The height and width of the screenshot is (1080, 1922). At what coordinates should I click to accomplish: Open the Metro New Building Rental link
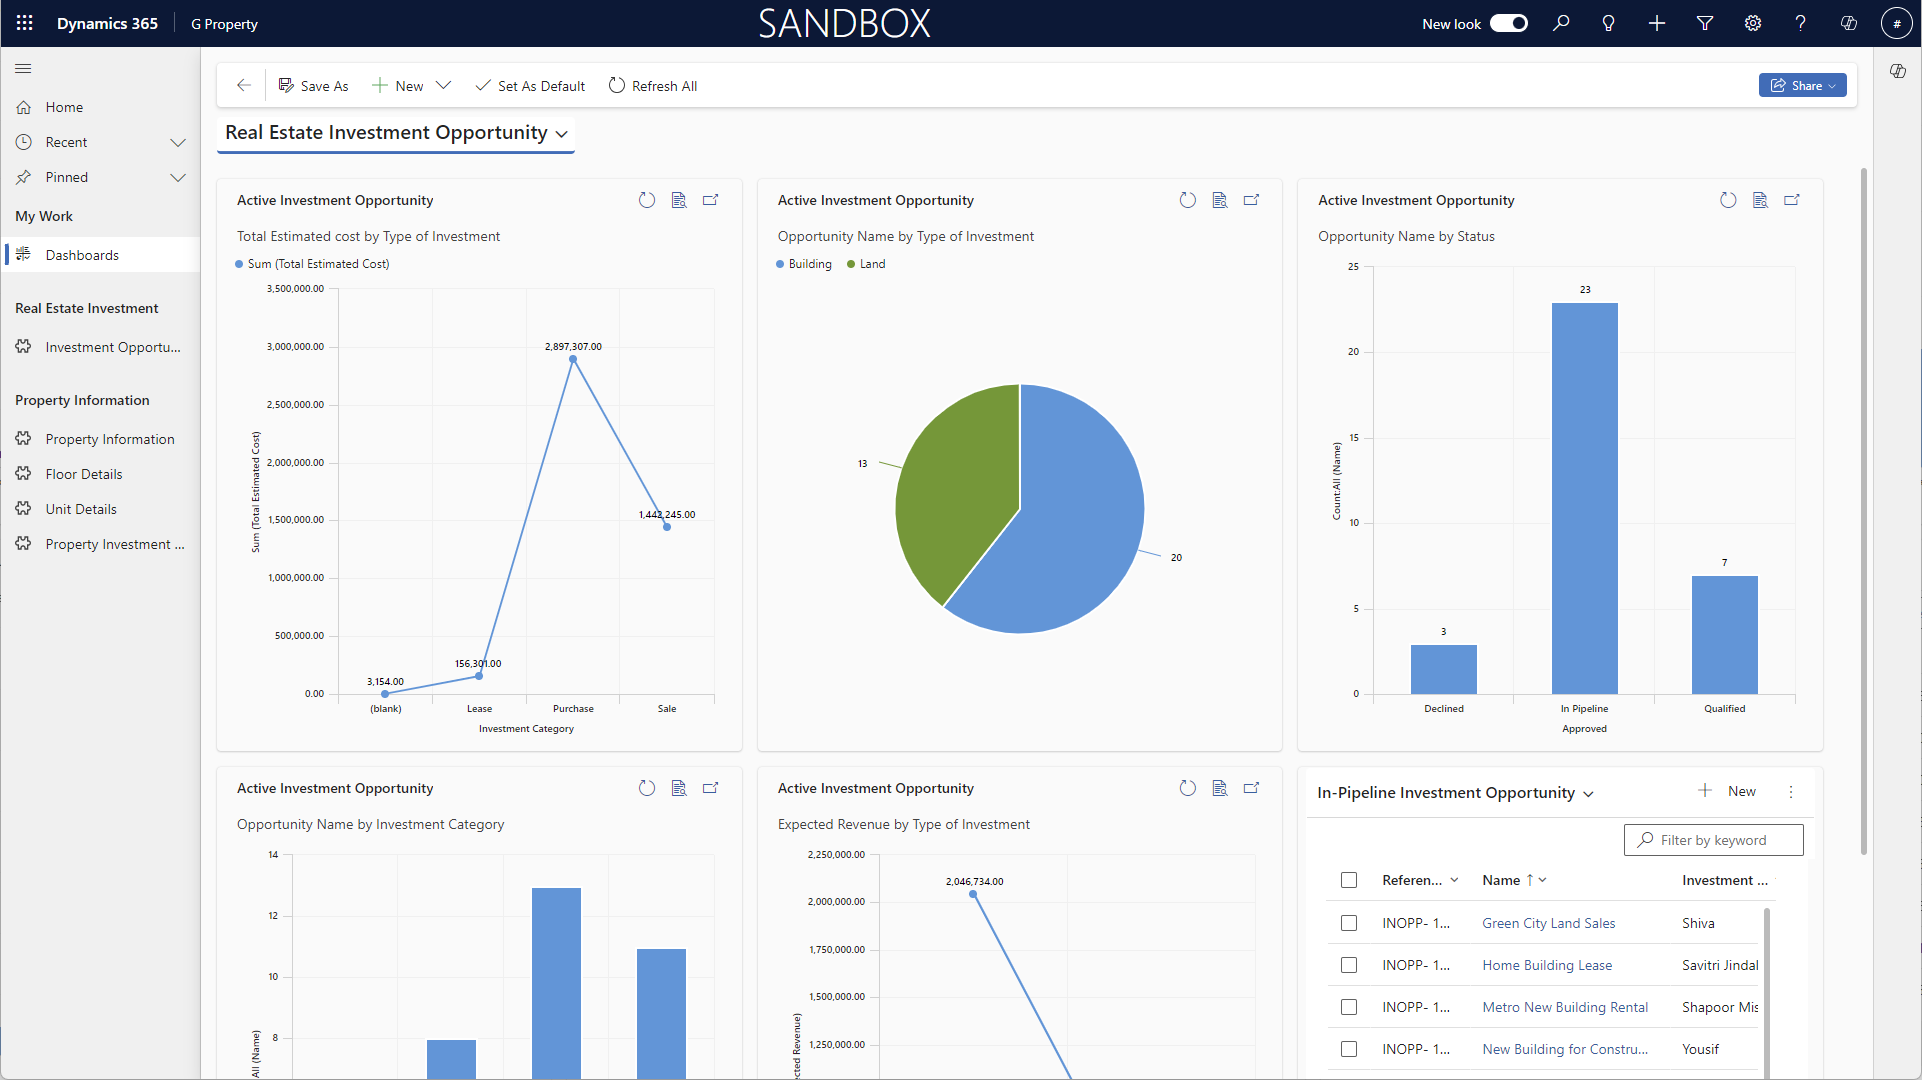[x=1565, y=1007]
